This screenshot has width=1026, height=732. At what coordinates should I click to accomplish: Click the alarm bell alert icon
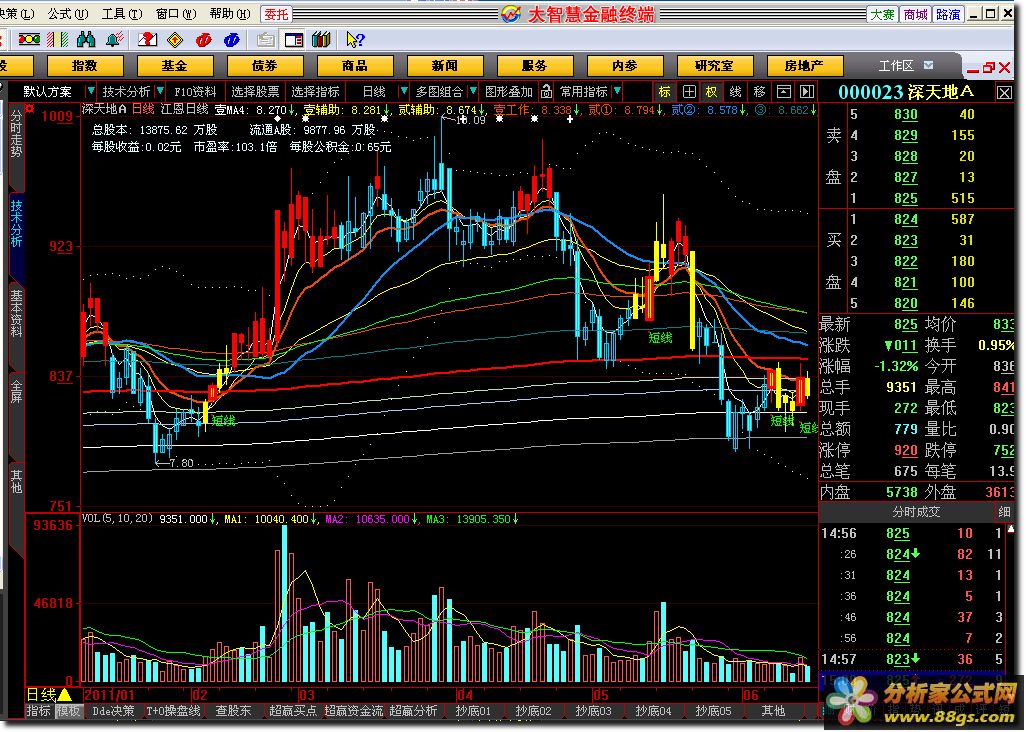pyautogui.click(x=115, y=40)
